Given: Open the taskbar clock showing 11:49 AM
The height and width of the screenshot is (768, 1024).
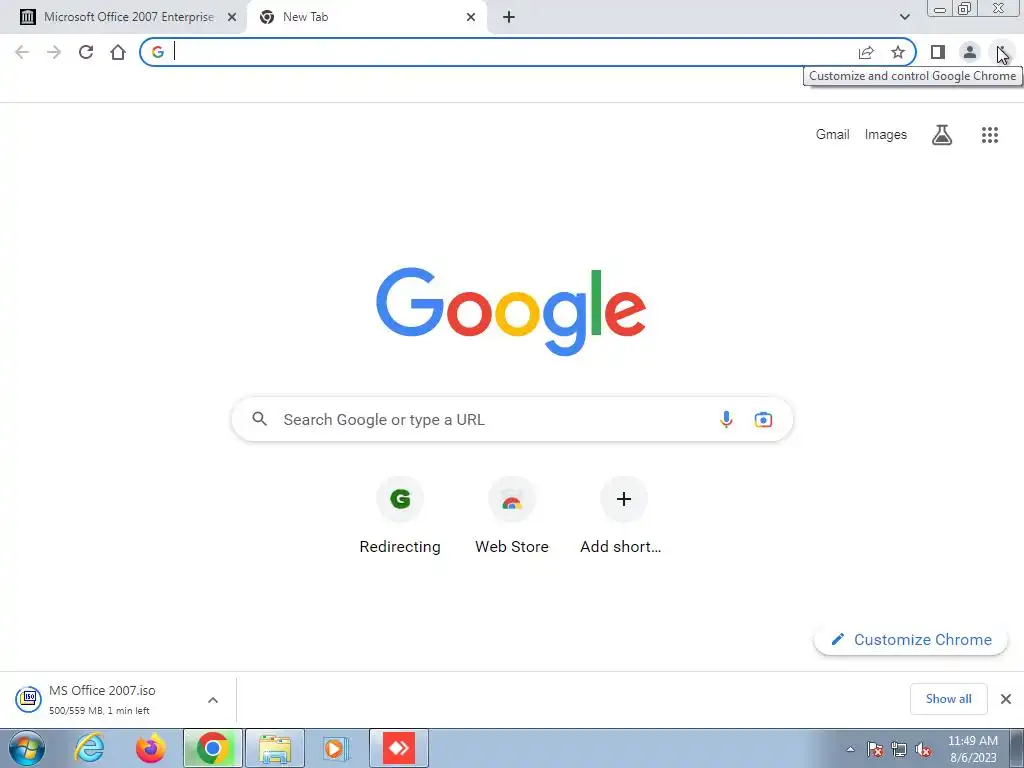Looking at the screenshot, I should coord(972,749).
